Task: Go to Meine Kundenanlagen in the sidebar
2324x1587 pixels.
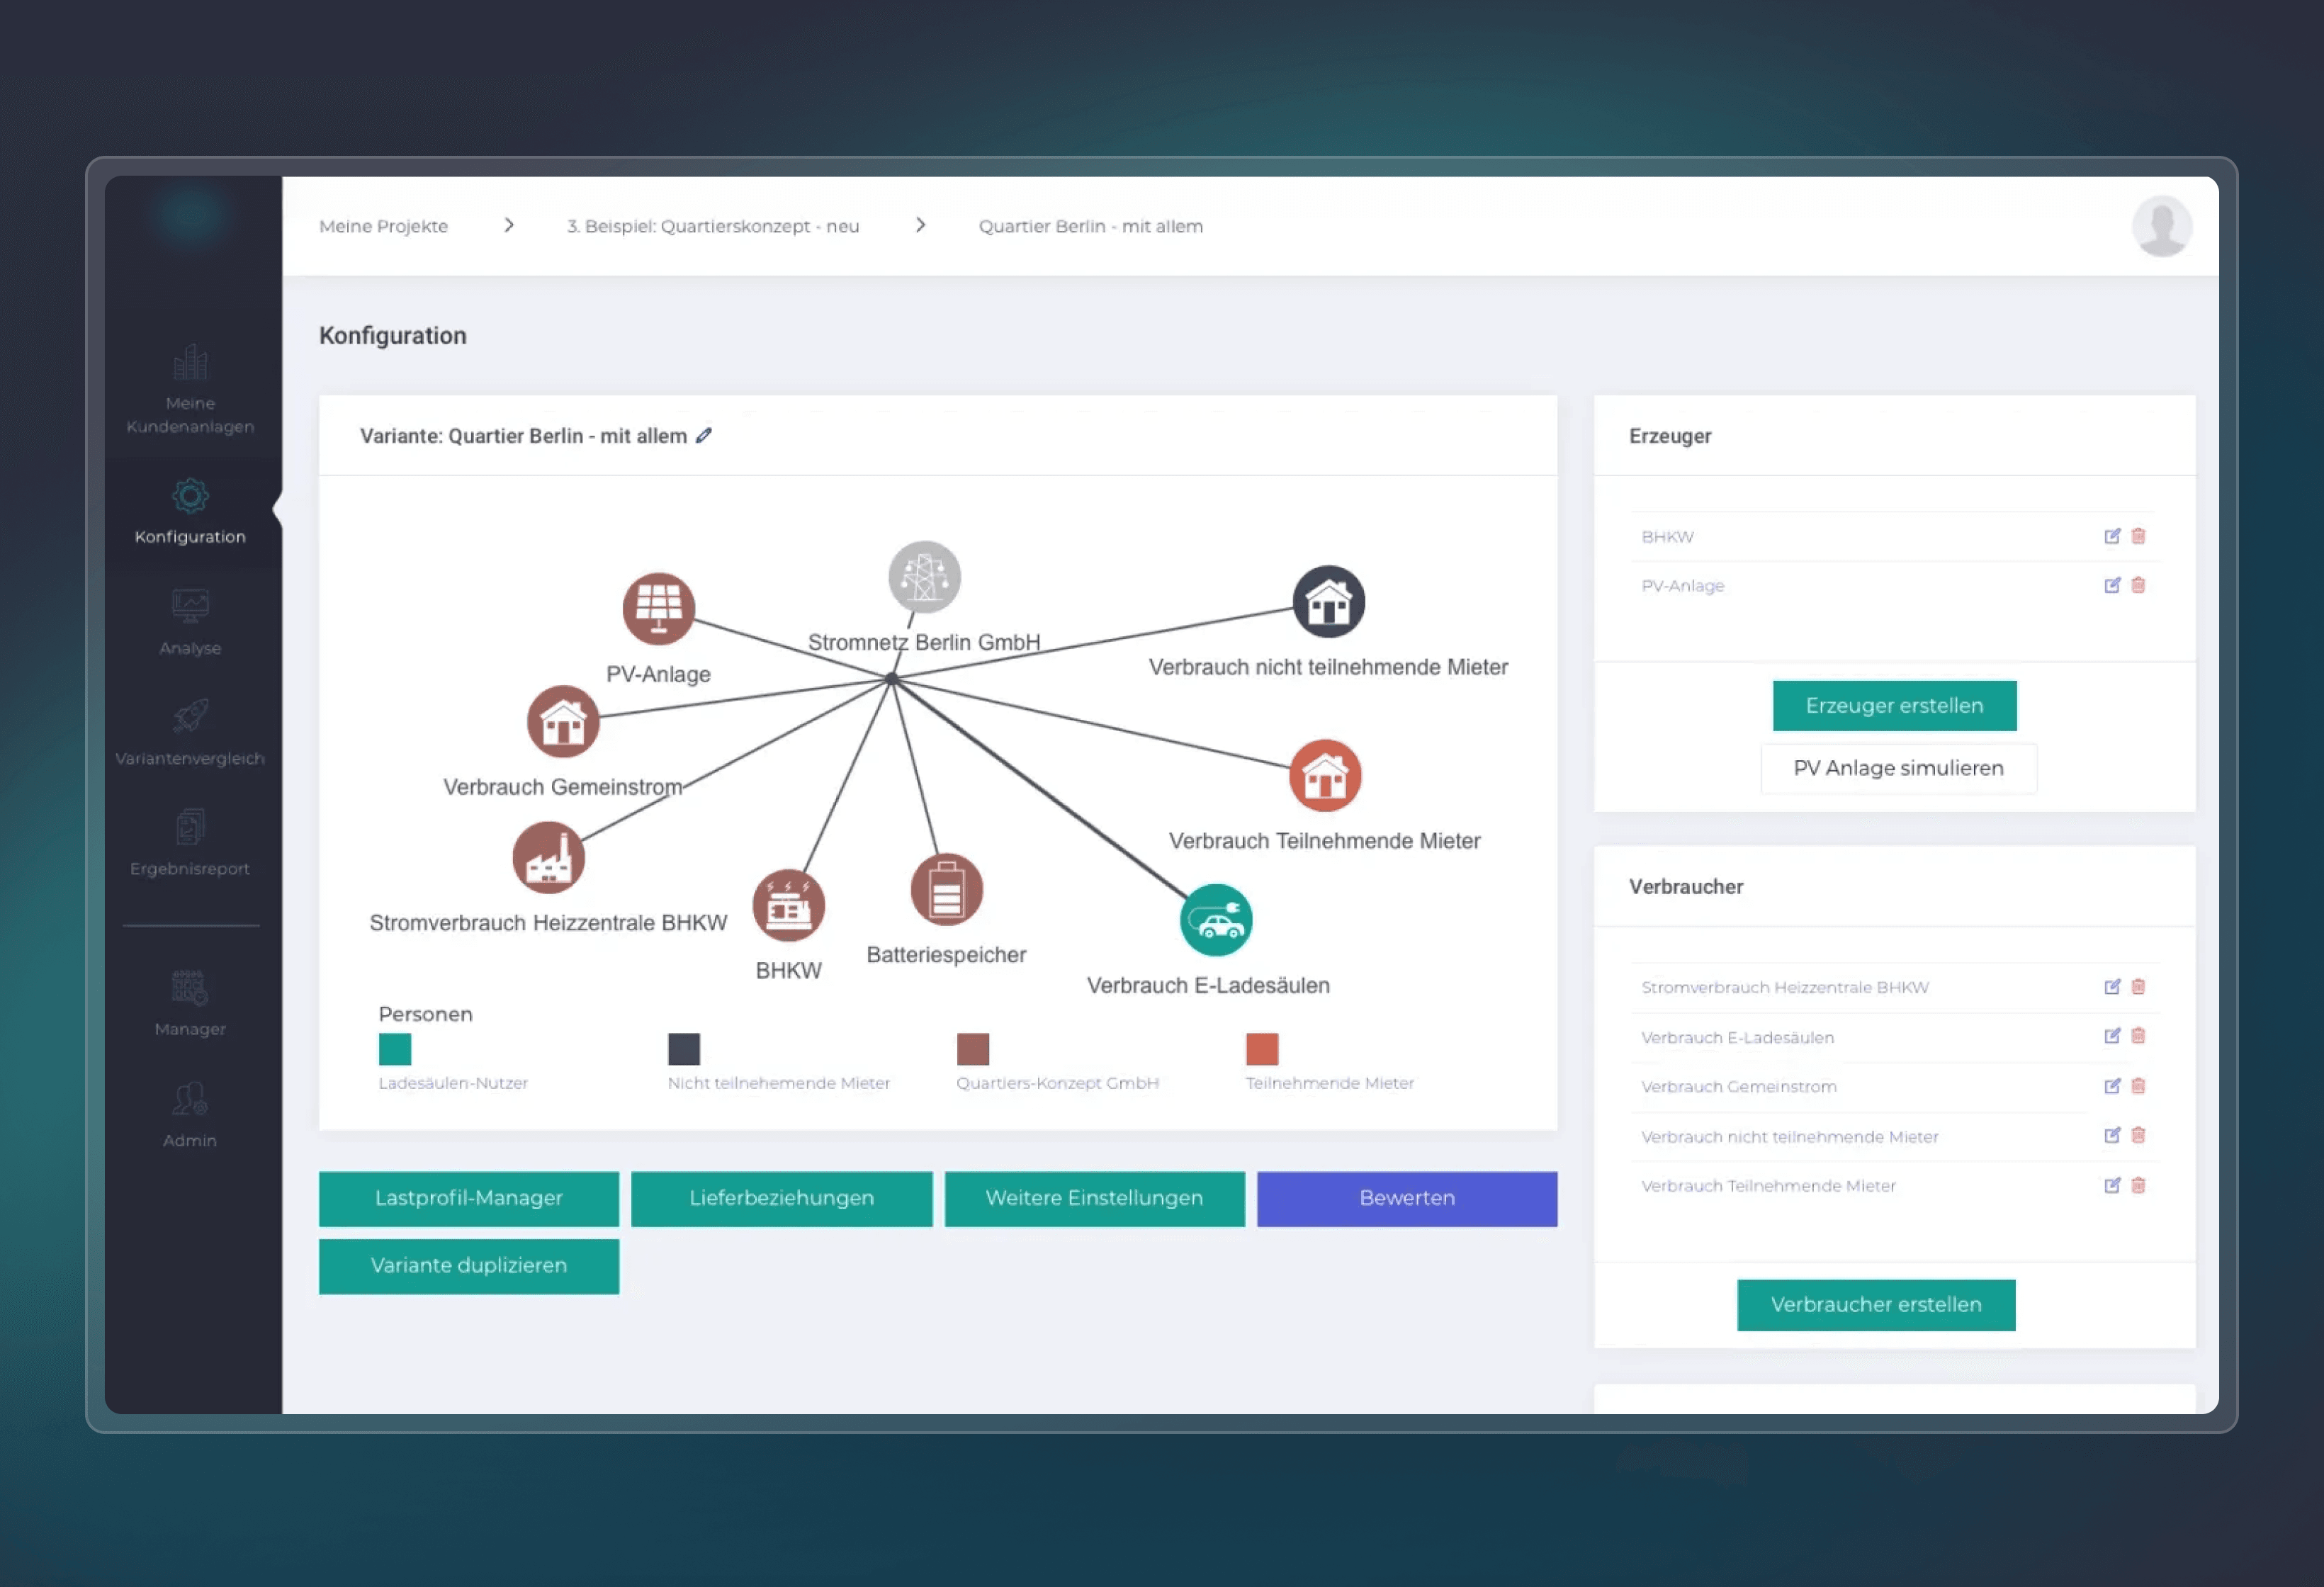Action: [x=190, y=389]
